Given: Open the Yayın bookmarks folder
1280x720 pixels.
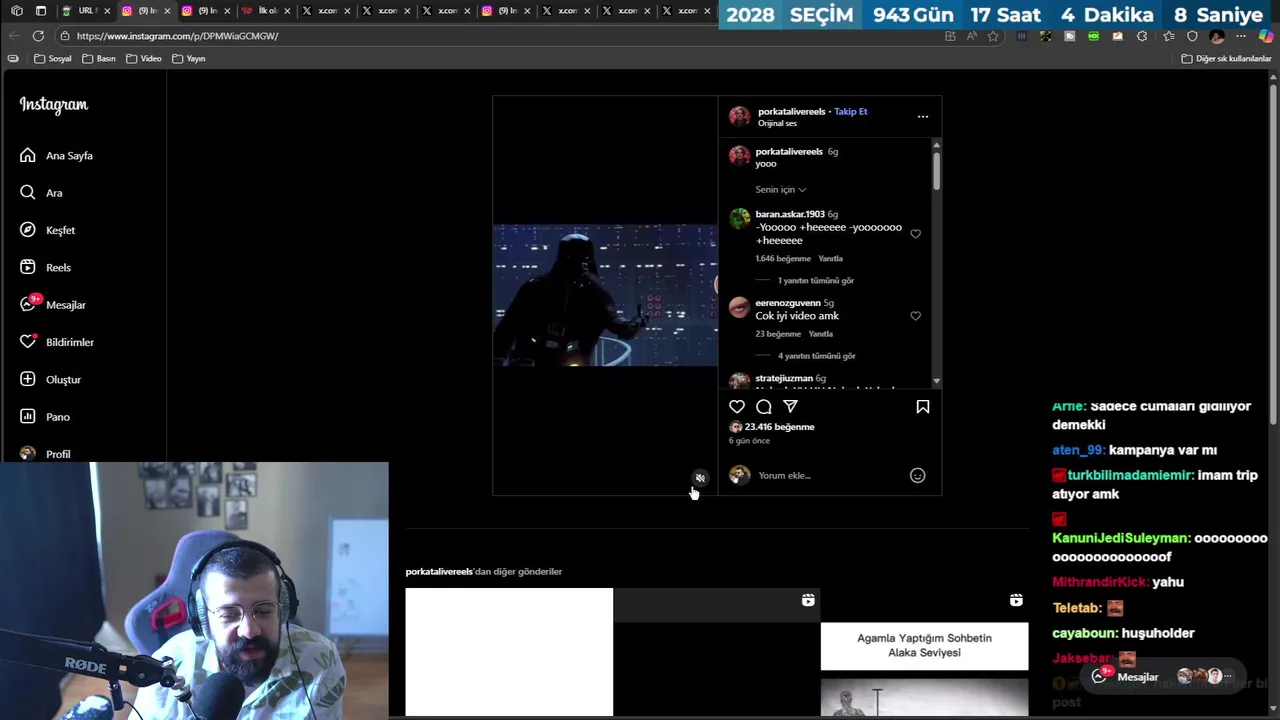Looking at the screenshot, I should pyautogui.click(x=189, y=59).
